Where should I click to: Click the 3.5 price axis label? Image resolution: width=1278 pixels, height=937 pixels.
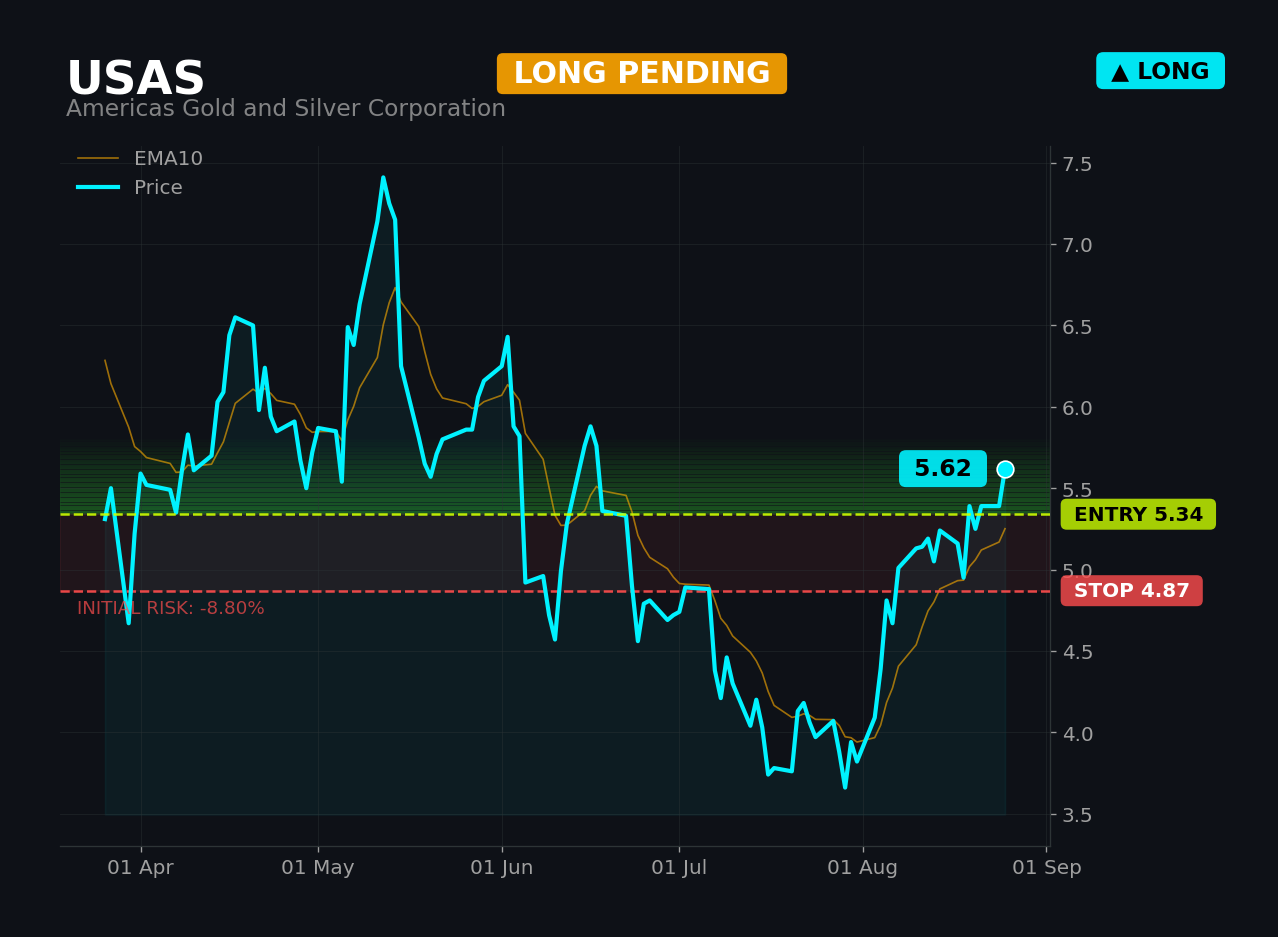(x=1078, y=815)
